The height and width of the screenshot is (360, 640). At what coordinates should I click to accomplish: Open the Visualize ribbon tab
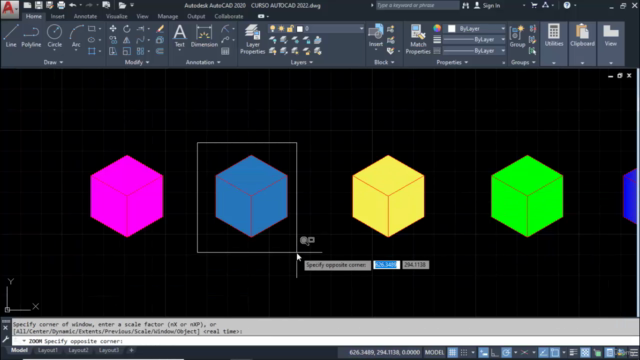pyautogui.click(x=116, y=16)
